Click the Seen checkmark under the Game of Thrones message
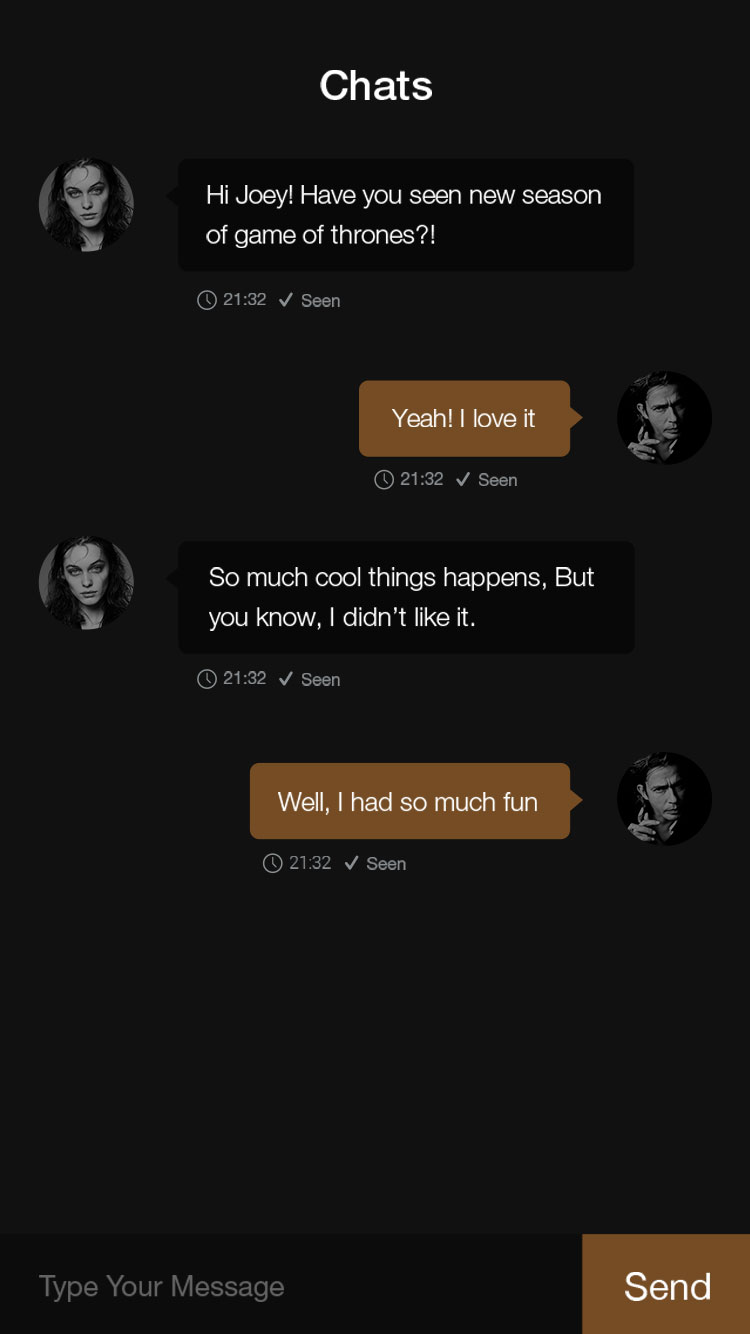 285,300
